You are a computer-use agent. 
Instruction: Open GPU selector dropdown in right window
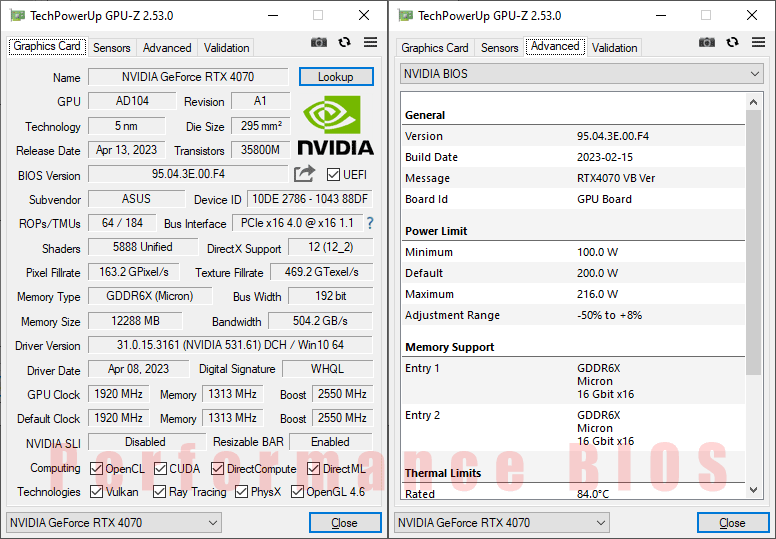tap(501, 523)
